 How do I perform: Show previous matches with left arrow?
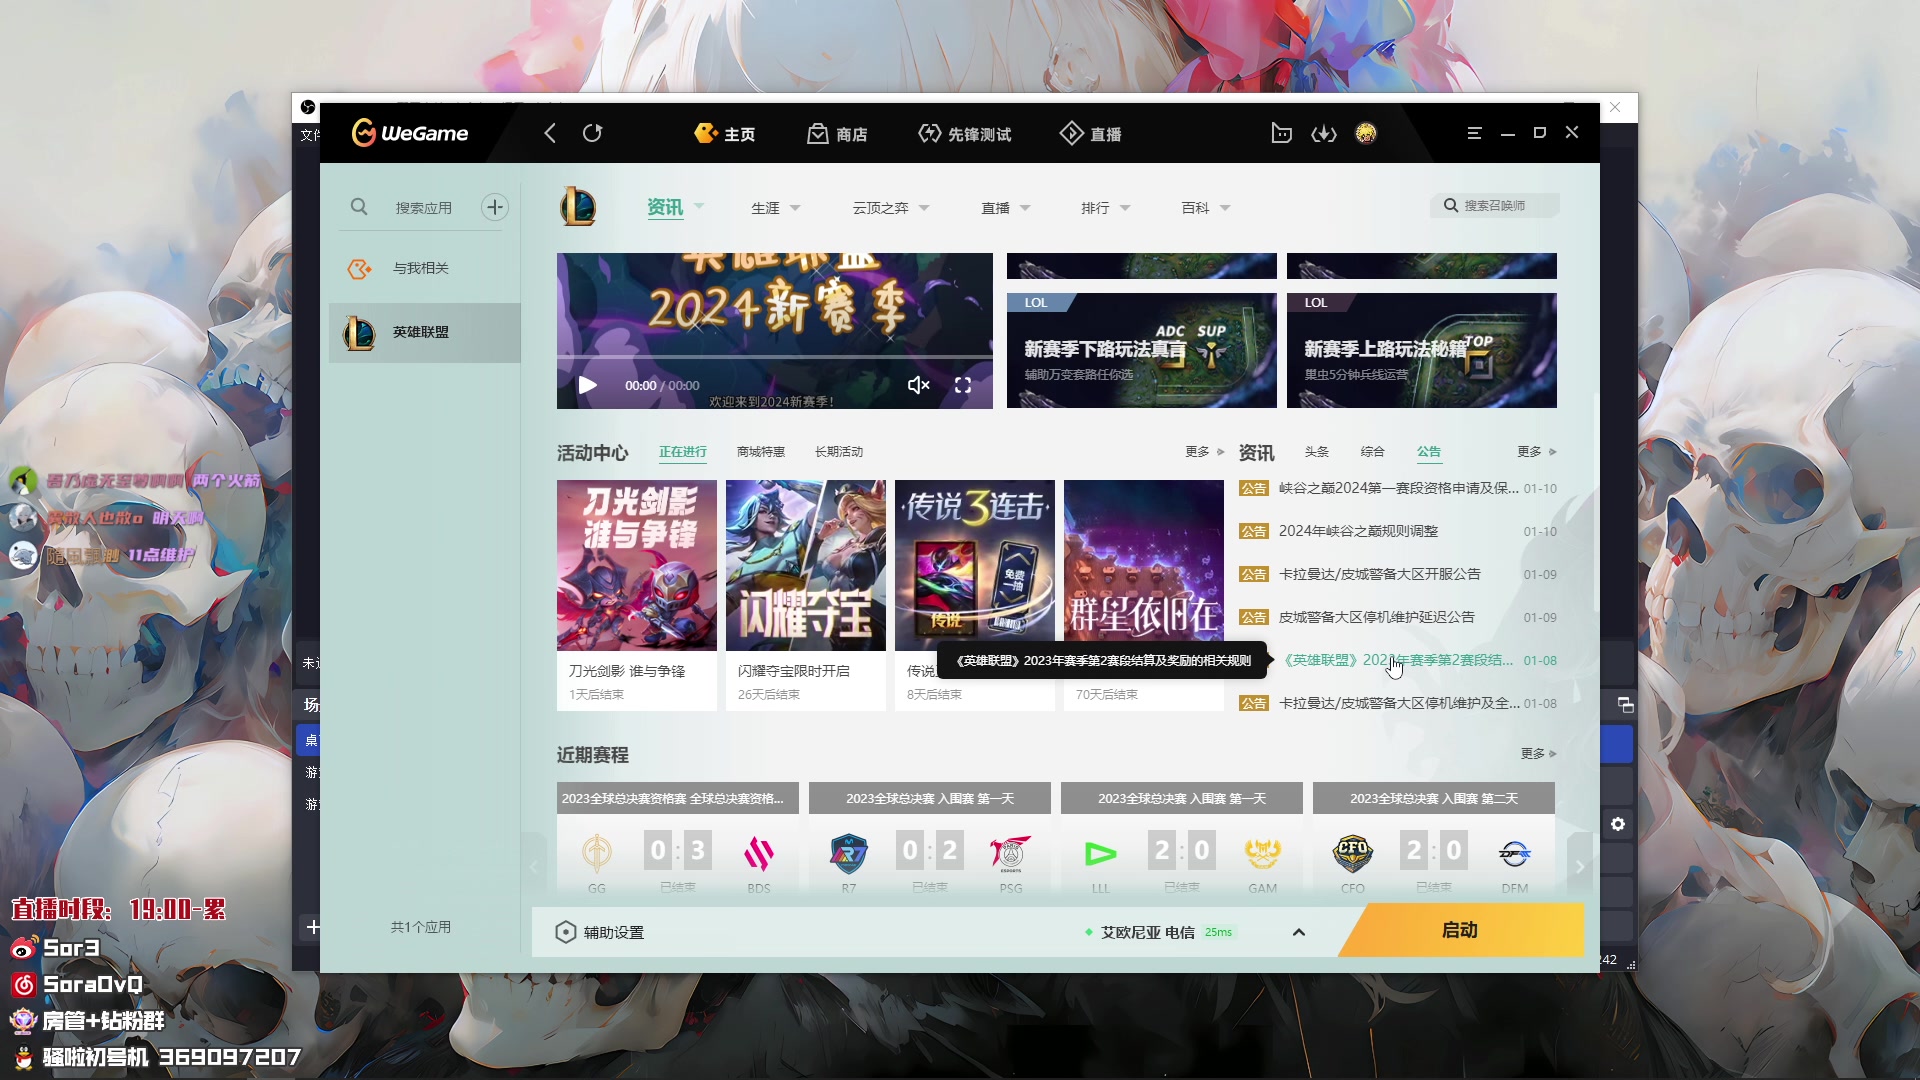(x=534, y=867)
